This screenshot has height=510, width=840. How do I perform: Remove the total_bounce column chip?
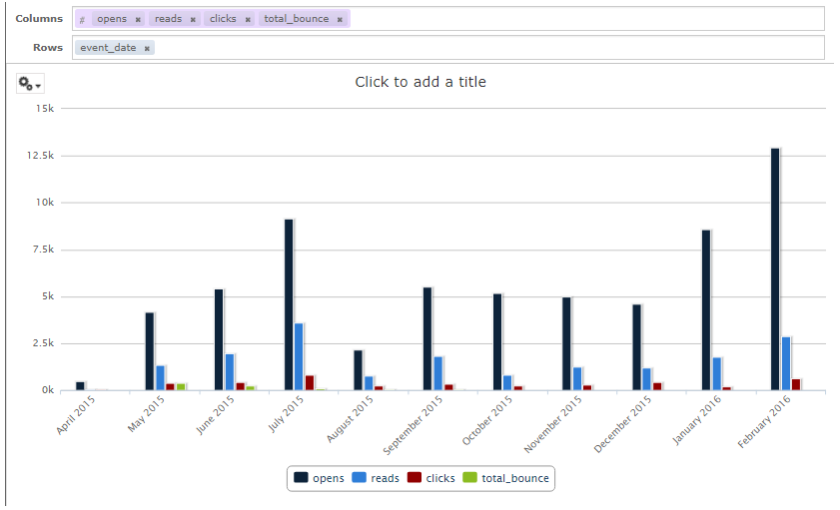(x=340, y=19)
